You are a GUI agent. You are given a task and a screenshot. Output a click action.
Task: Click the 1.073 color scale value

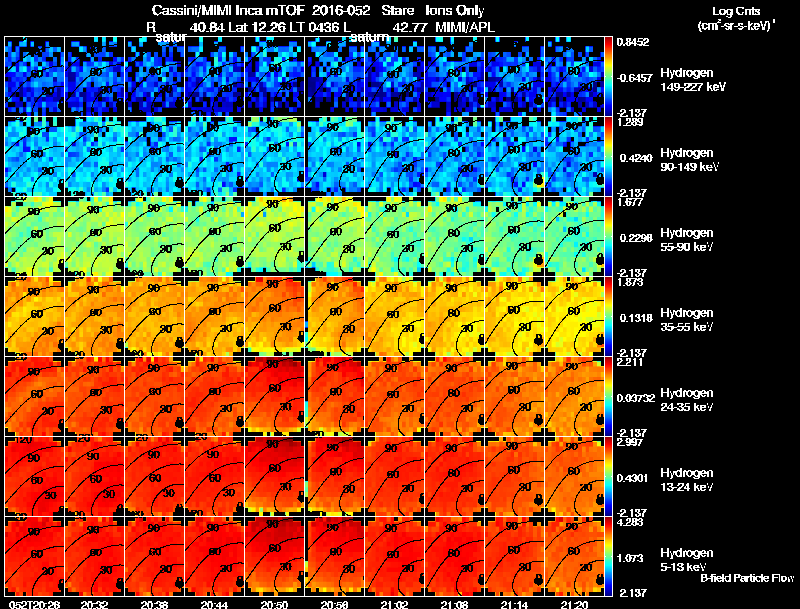633,558
